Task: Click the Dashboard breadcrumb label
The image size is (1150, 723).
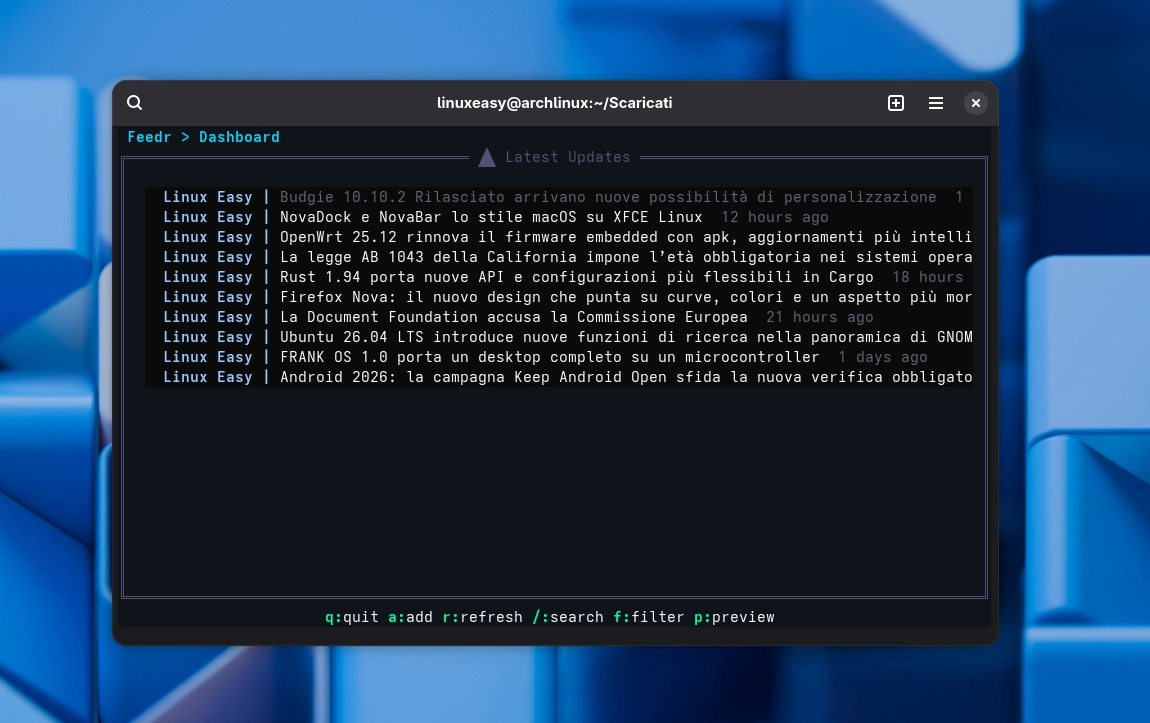Action: (239, 137)
